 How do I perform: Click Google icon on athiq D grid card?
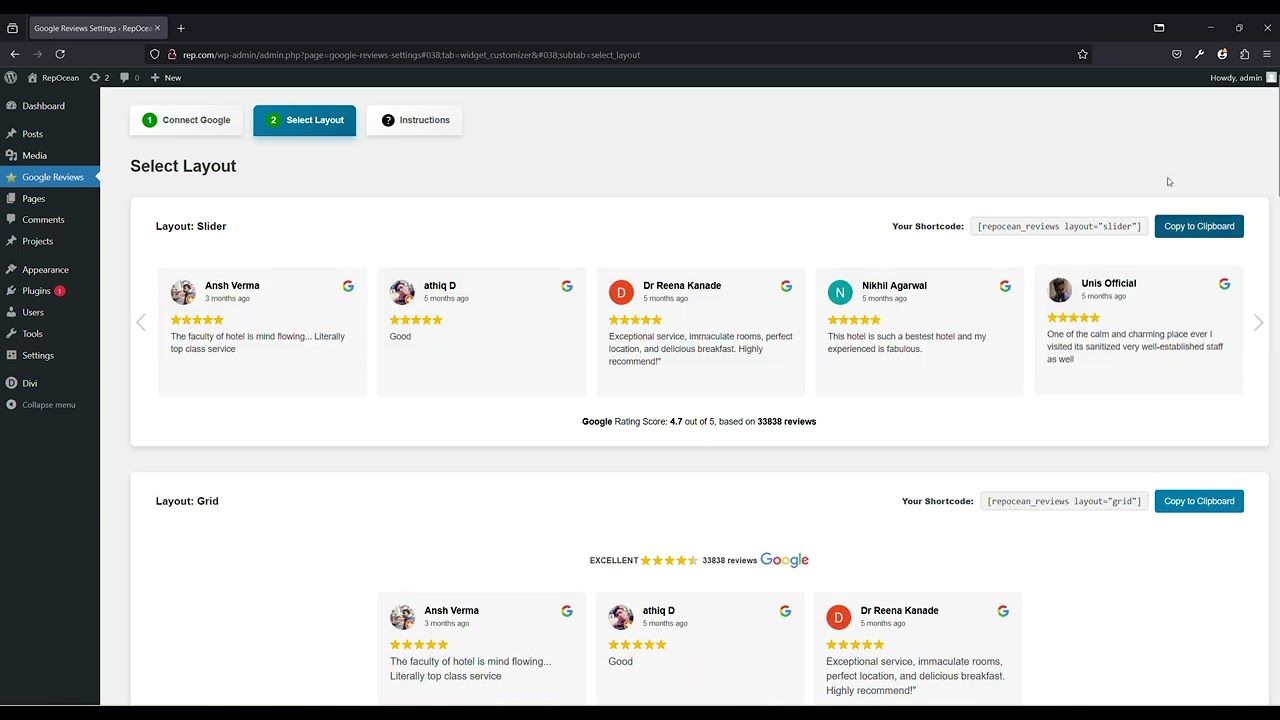pyautogui.click(x=785, y=611)
